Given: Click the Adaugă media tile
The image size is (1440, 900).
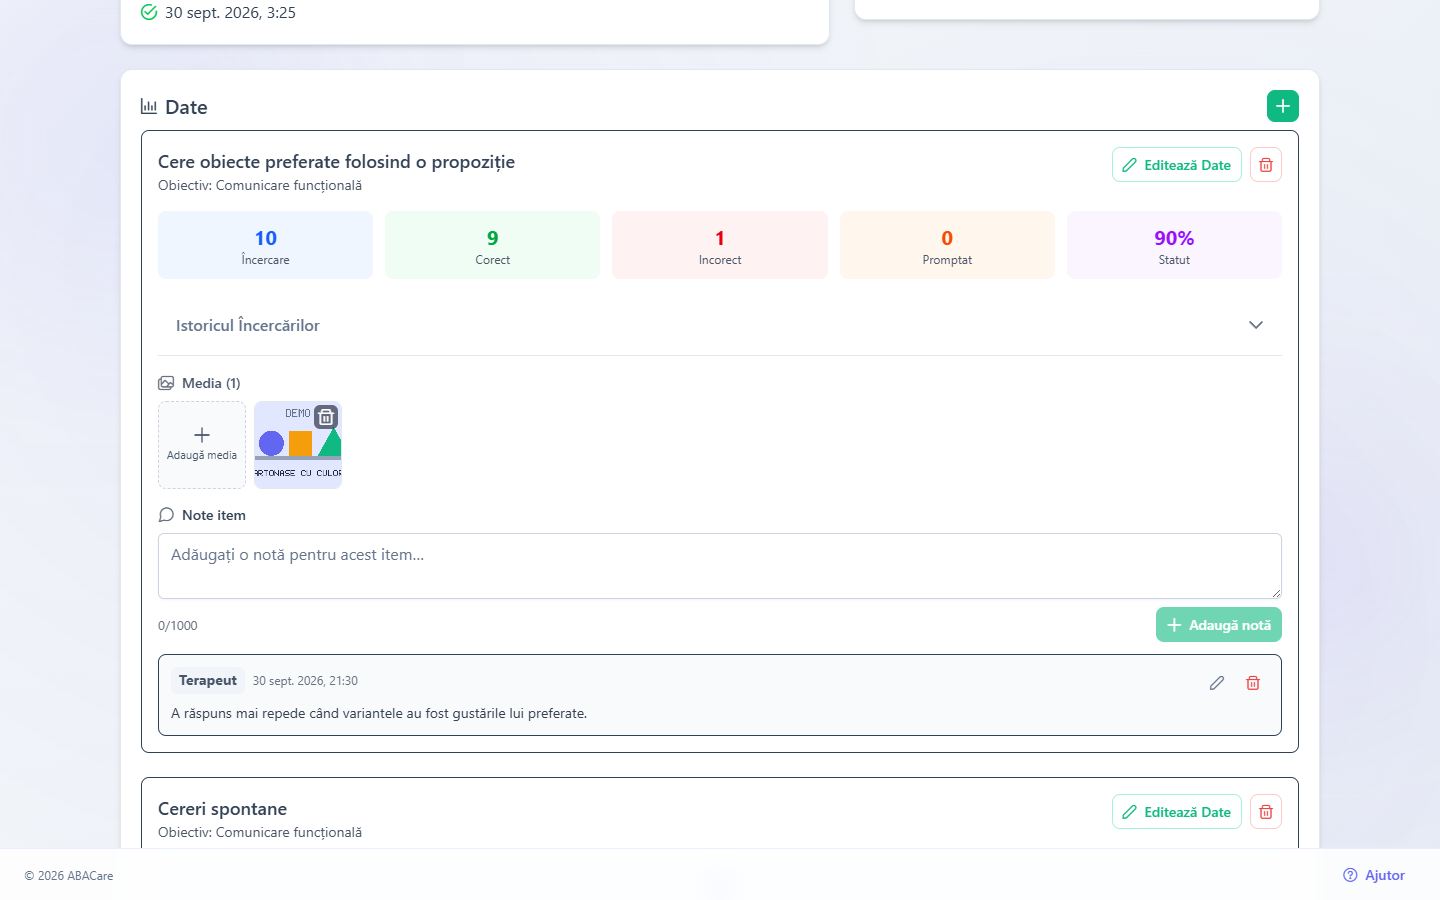Looking at the screenshot, I should [202, 445].
